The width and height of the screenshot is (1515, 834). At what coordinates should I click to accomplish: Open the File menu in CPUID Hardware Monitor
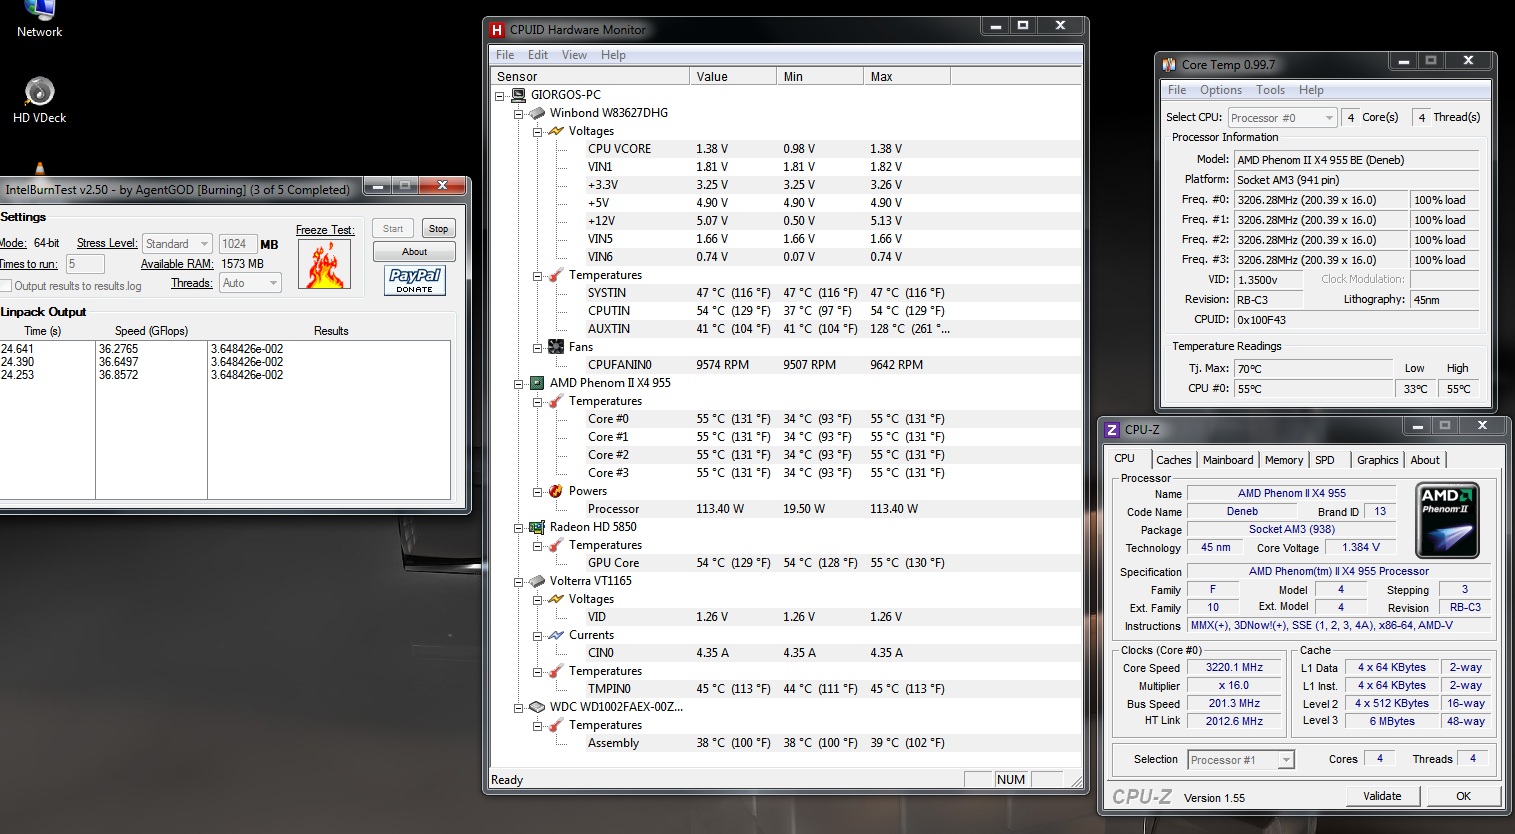point(505,55)
